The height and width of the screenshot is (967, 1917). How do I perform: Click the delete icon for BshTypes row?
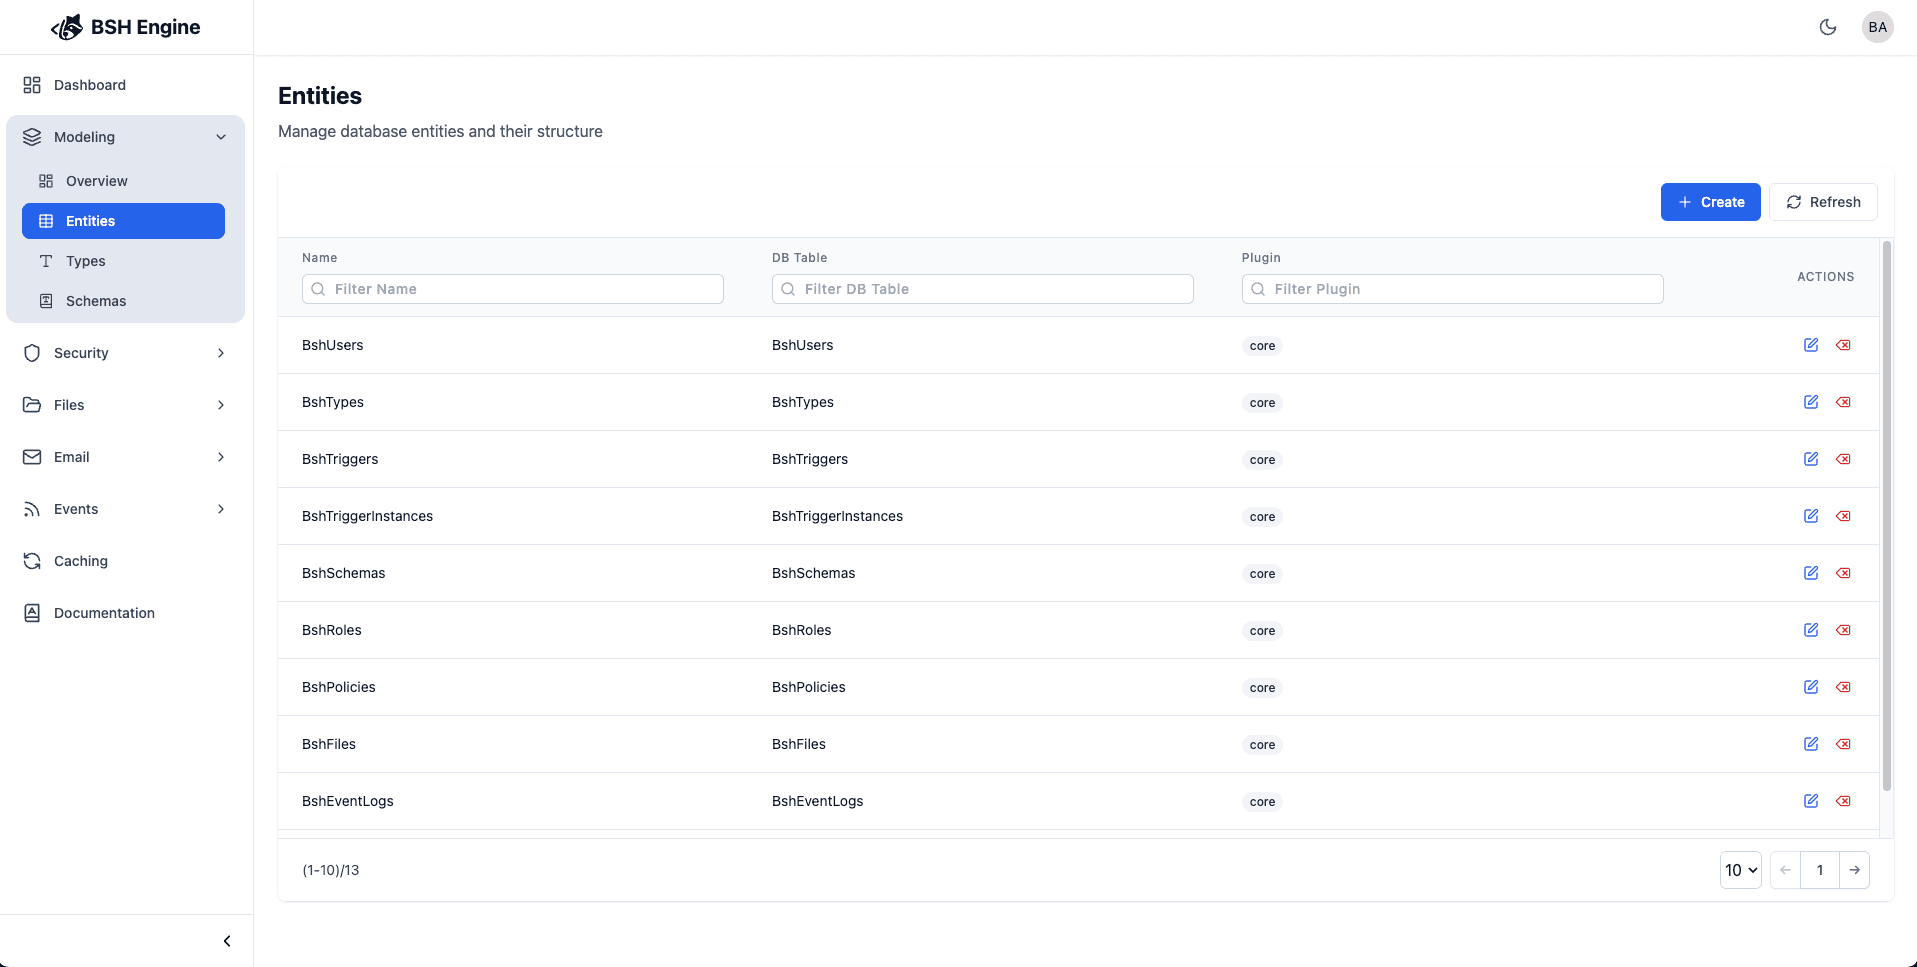point(1843,401)
